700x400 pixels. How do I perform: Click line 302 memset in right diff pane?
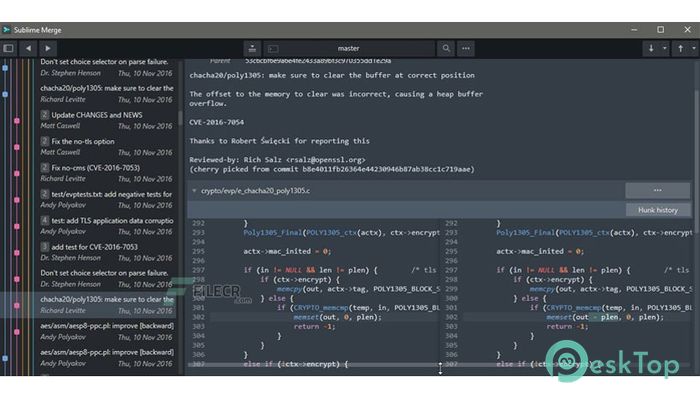(x=559, y=317)
